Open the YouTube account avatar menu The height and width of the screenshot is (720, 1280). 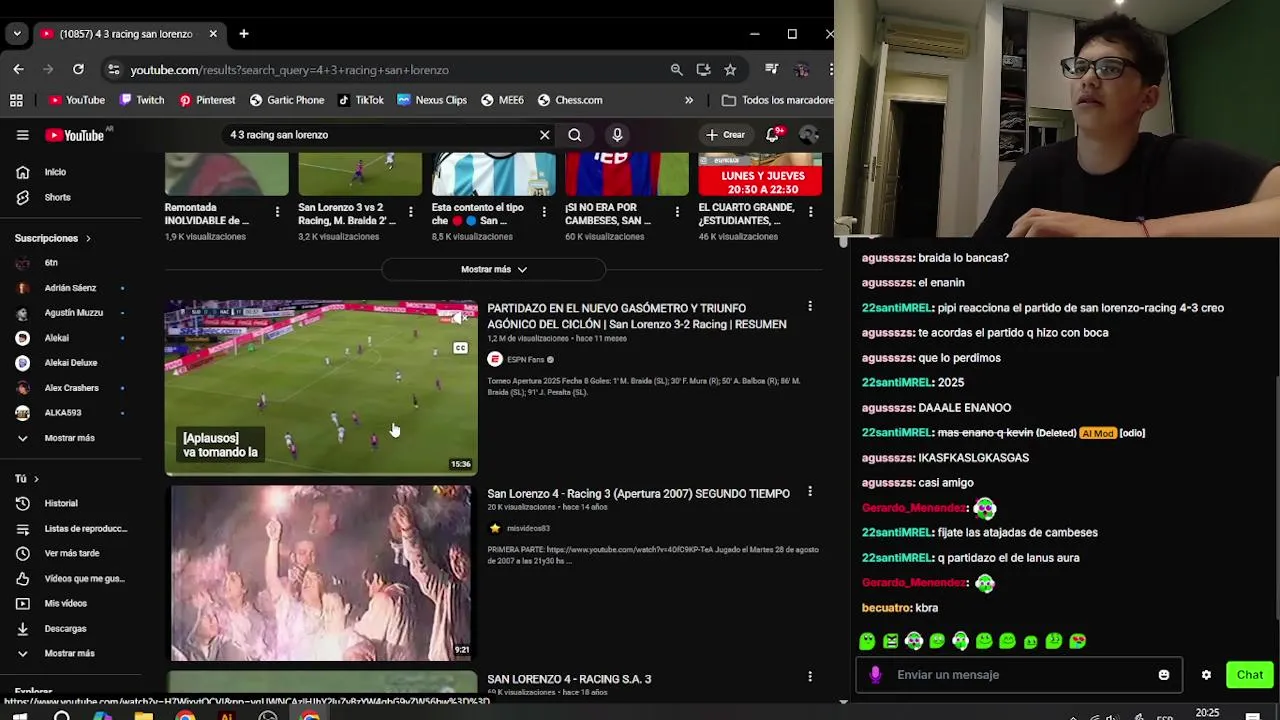(808, 135)
